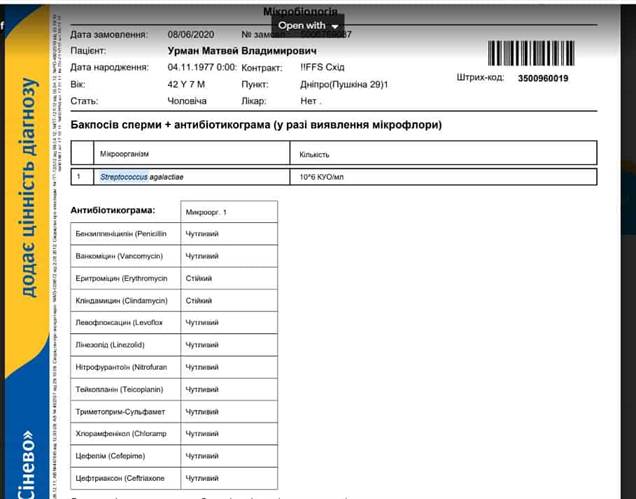
Task: Click contract value !!FFS Схід
Action: coord(322,67)
